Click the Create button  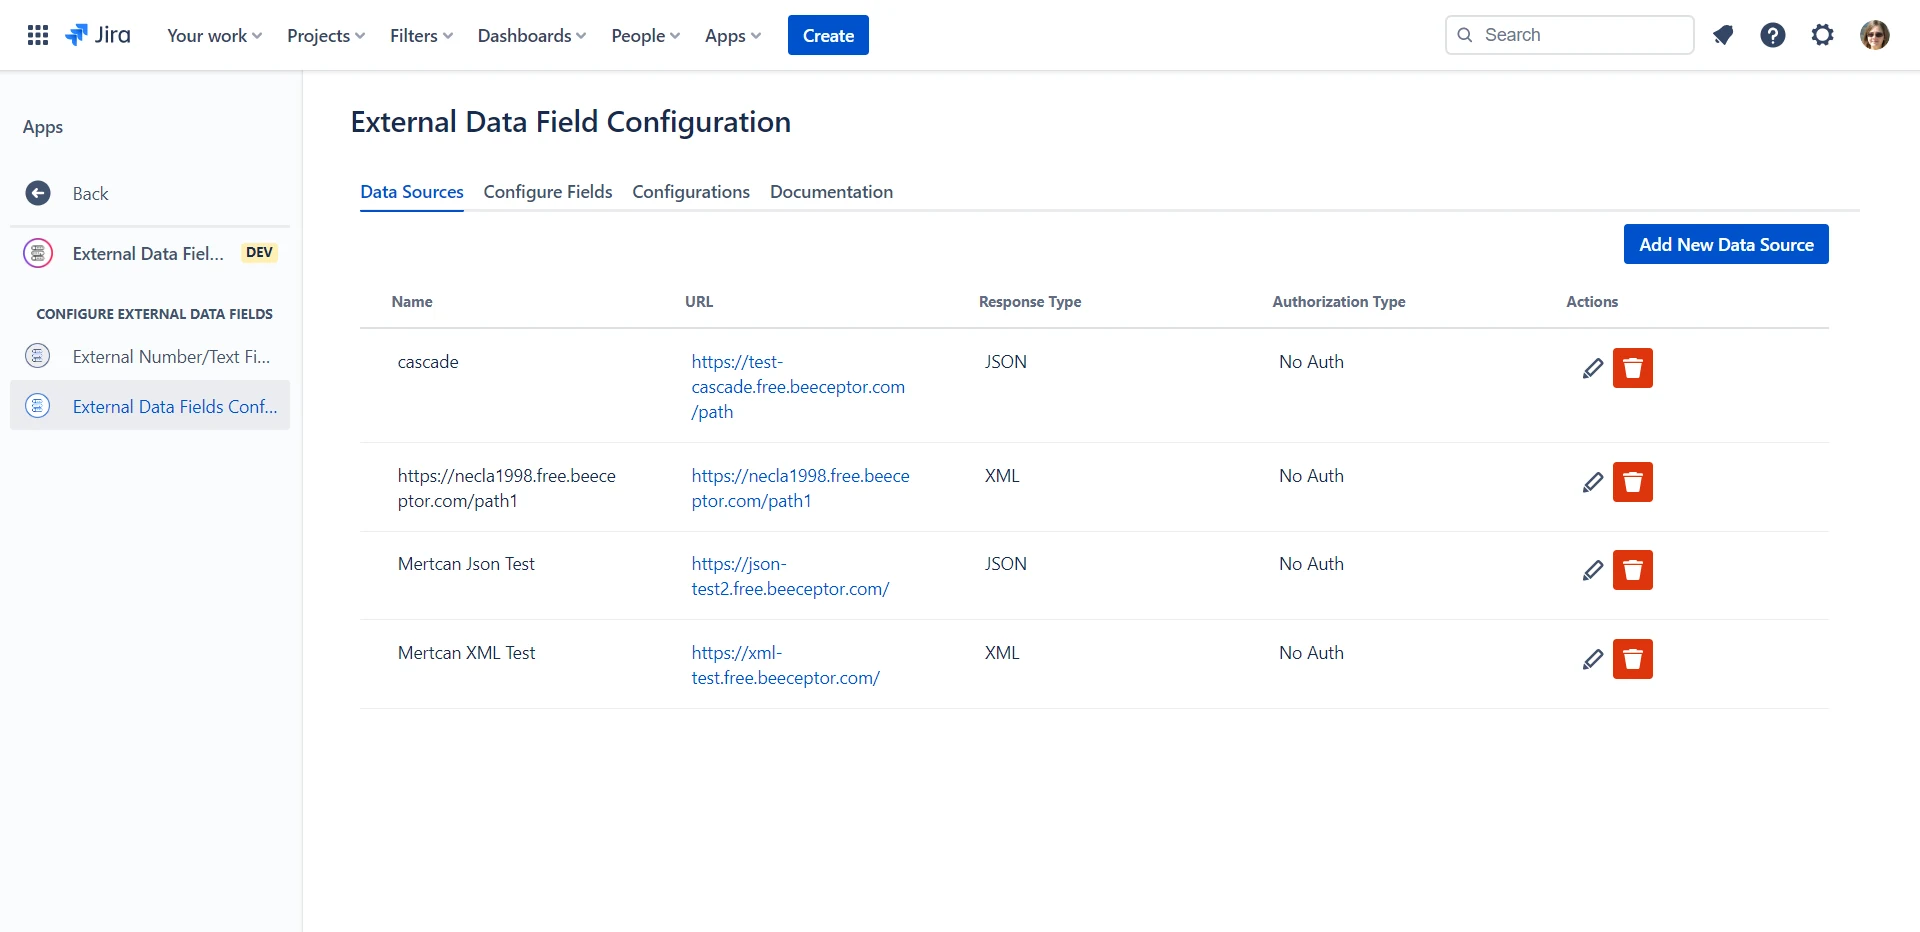click(x=828, y=35)
